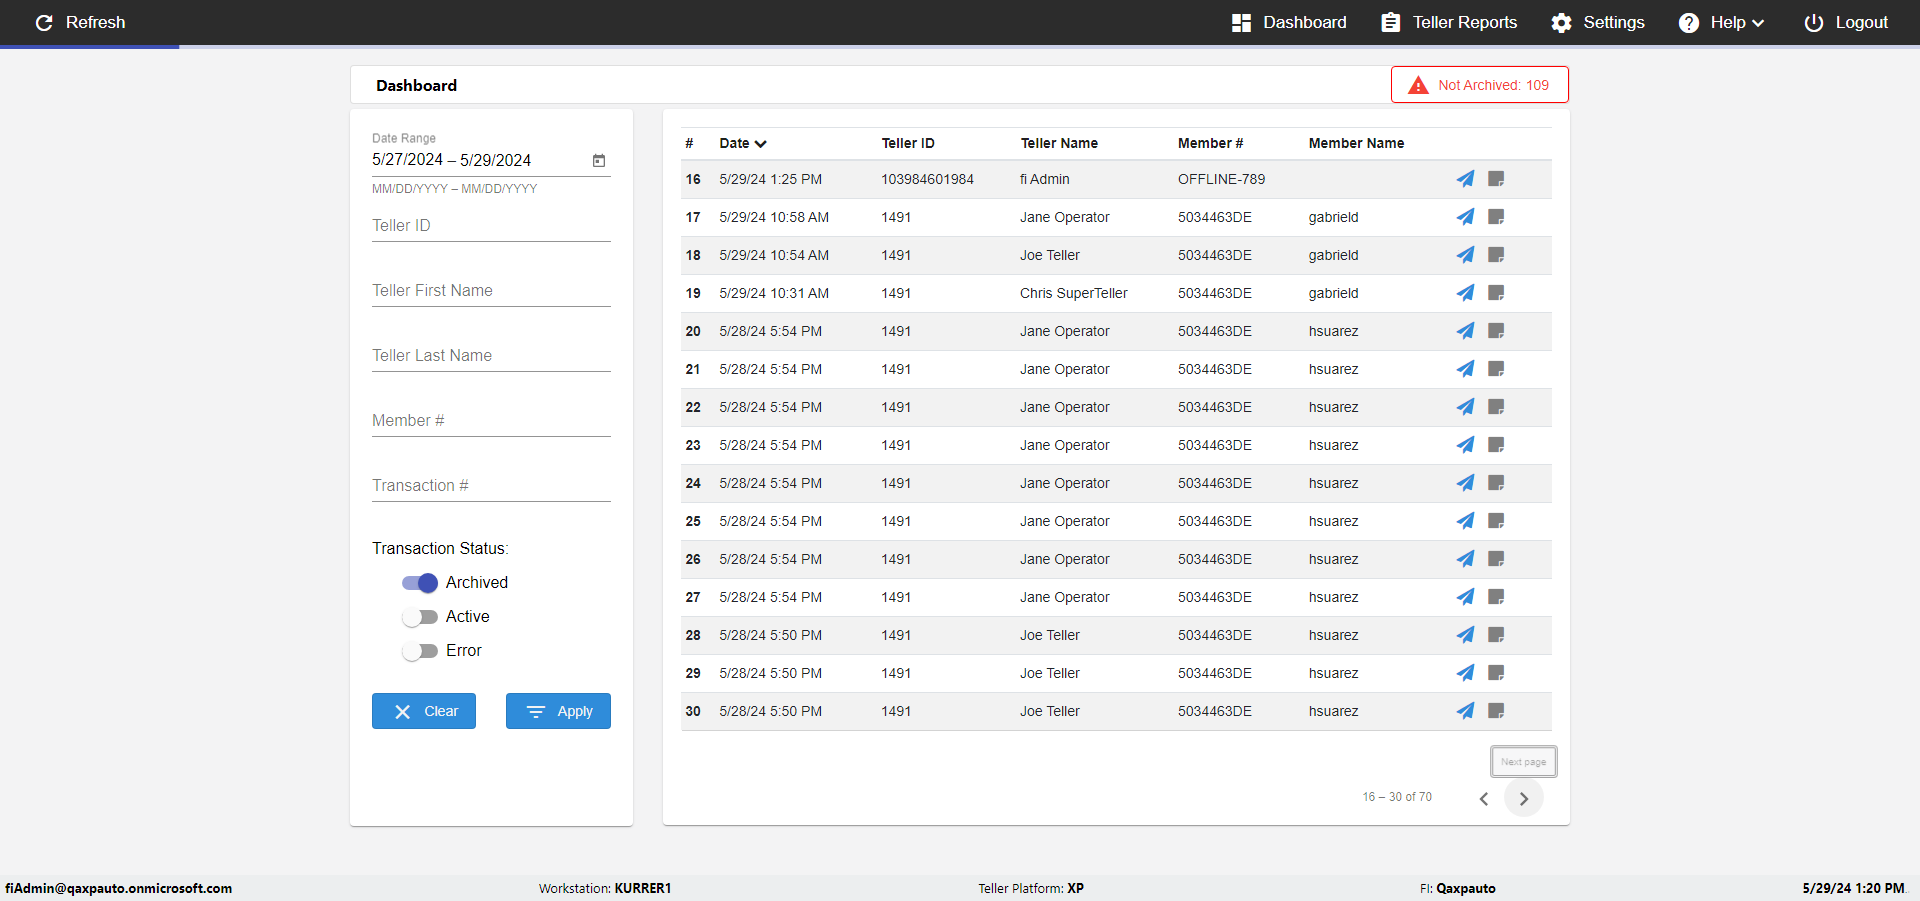This screenshot has height=901, width=1920.
Task: Apply the current filters
Action: click(558, 711)
